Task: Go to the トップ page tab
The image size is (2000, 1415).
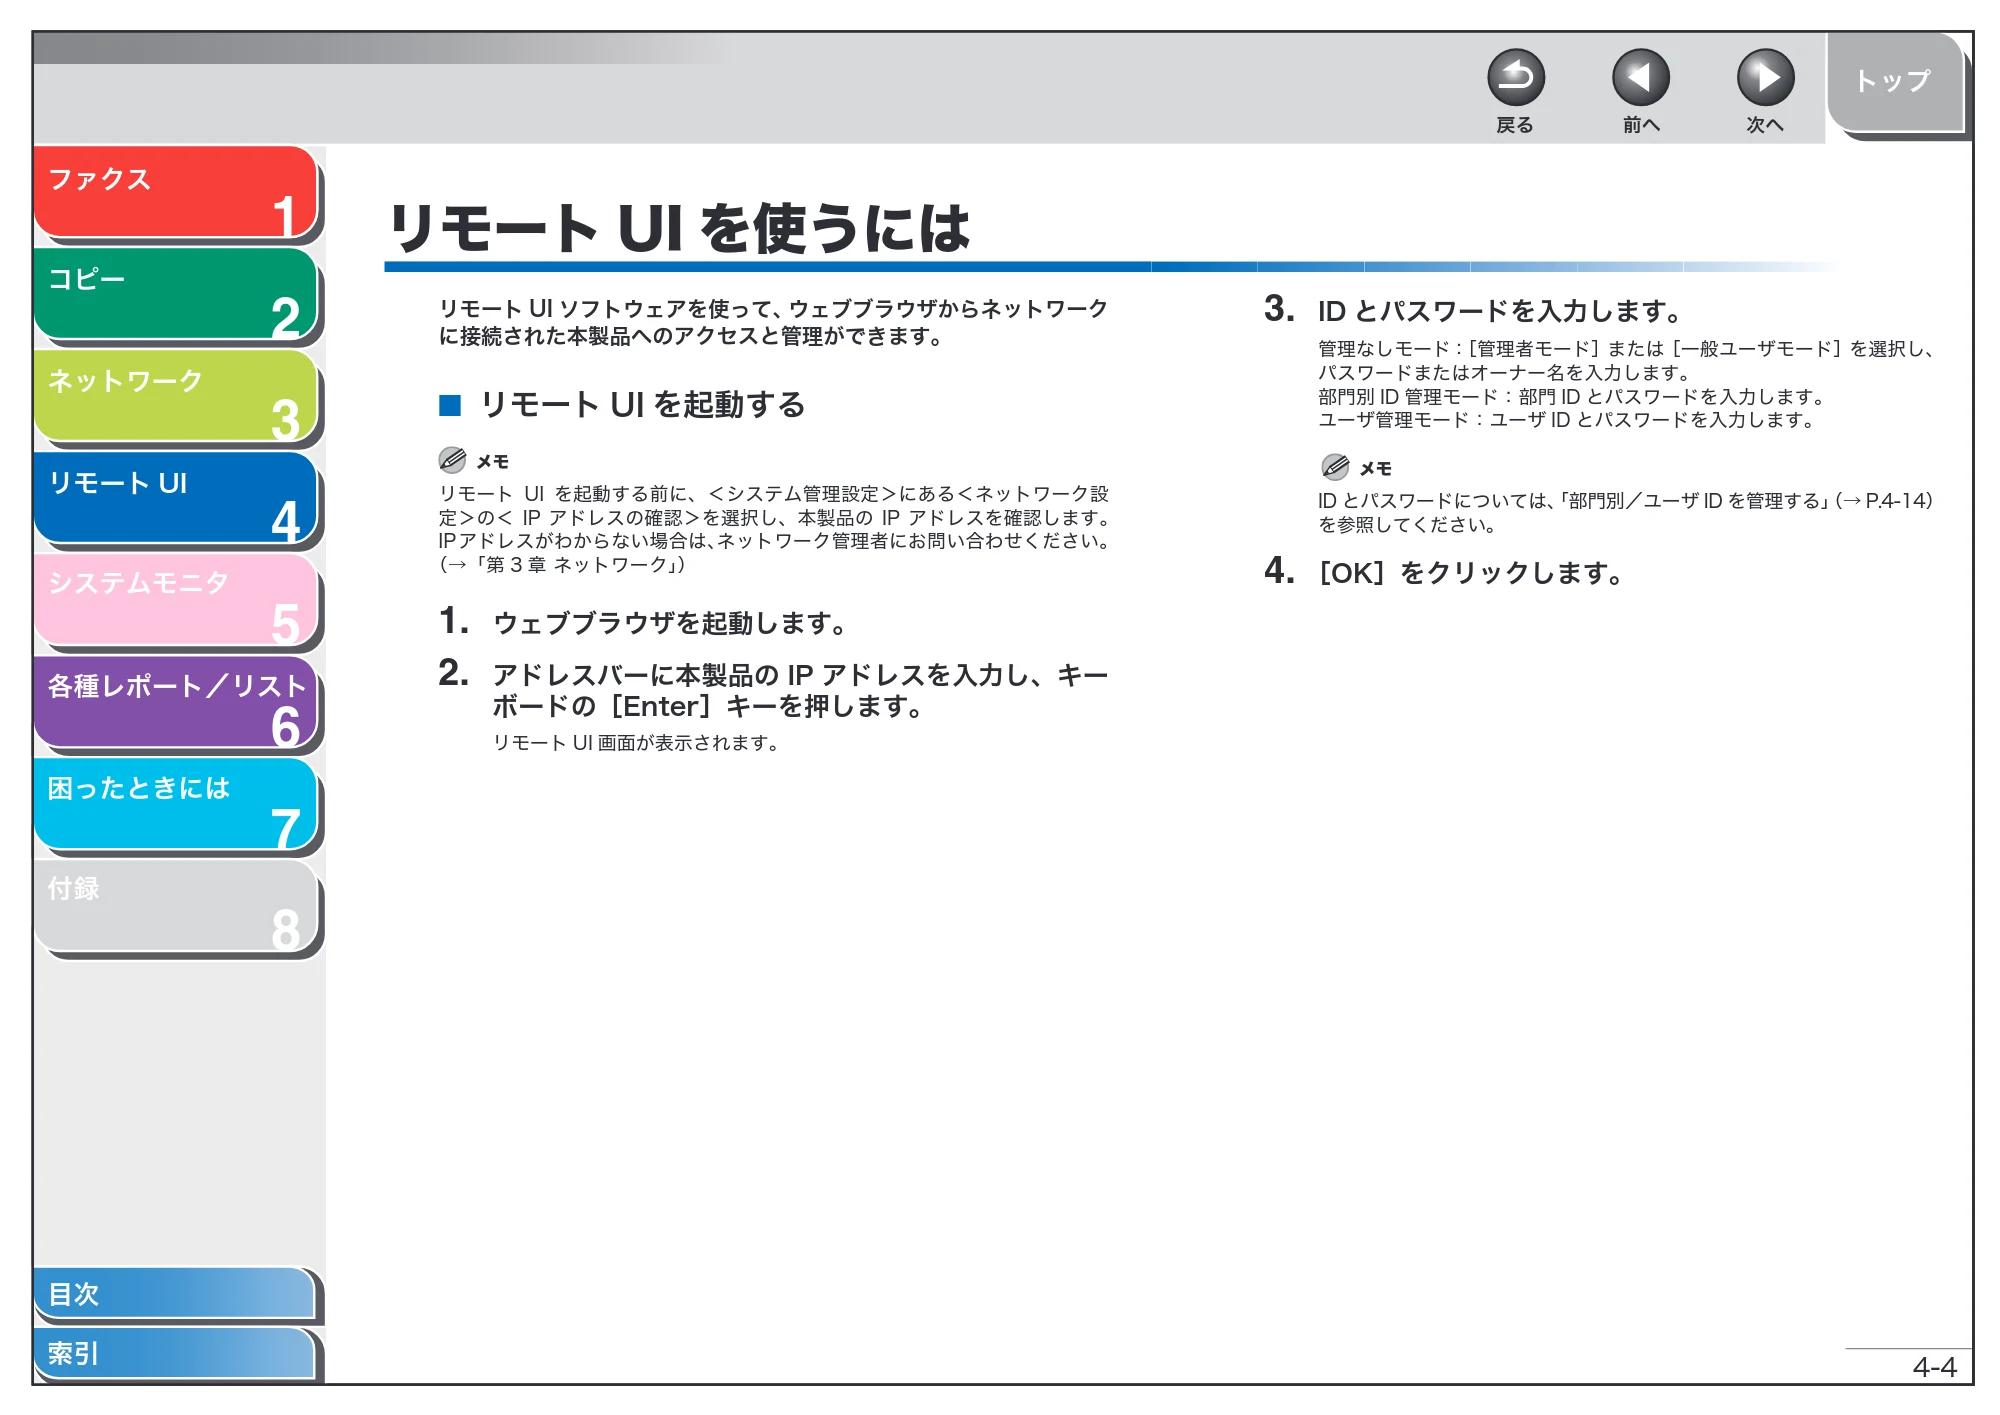Action: (x=1895, y=82)
